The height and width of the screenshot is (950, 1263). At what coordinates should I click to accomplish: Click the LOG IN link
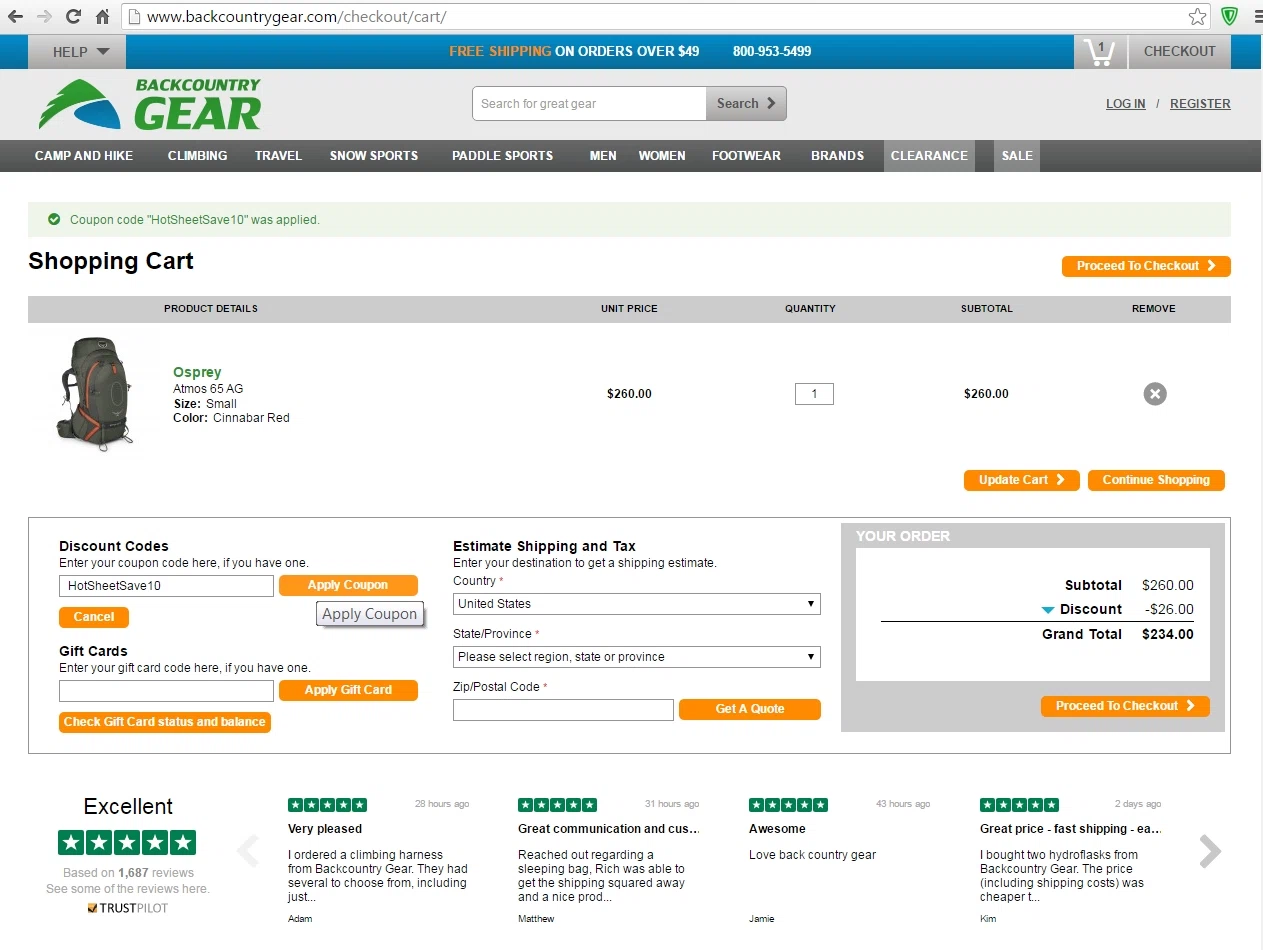click(x=1126, y=104)
